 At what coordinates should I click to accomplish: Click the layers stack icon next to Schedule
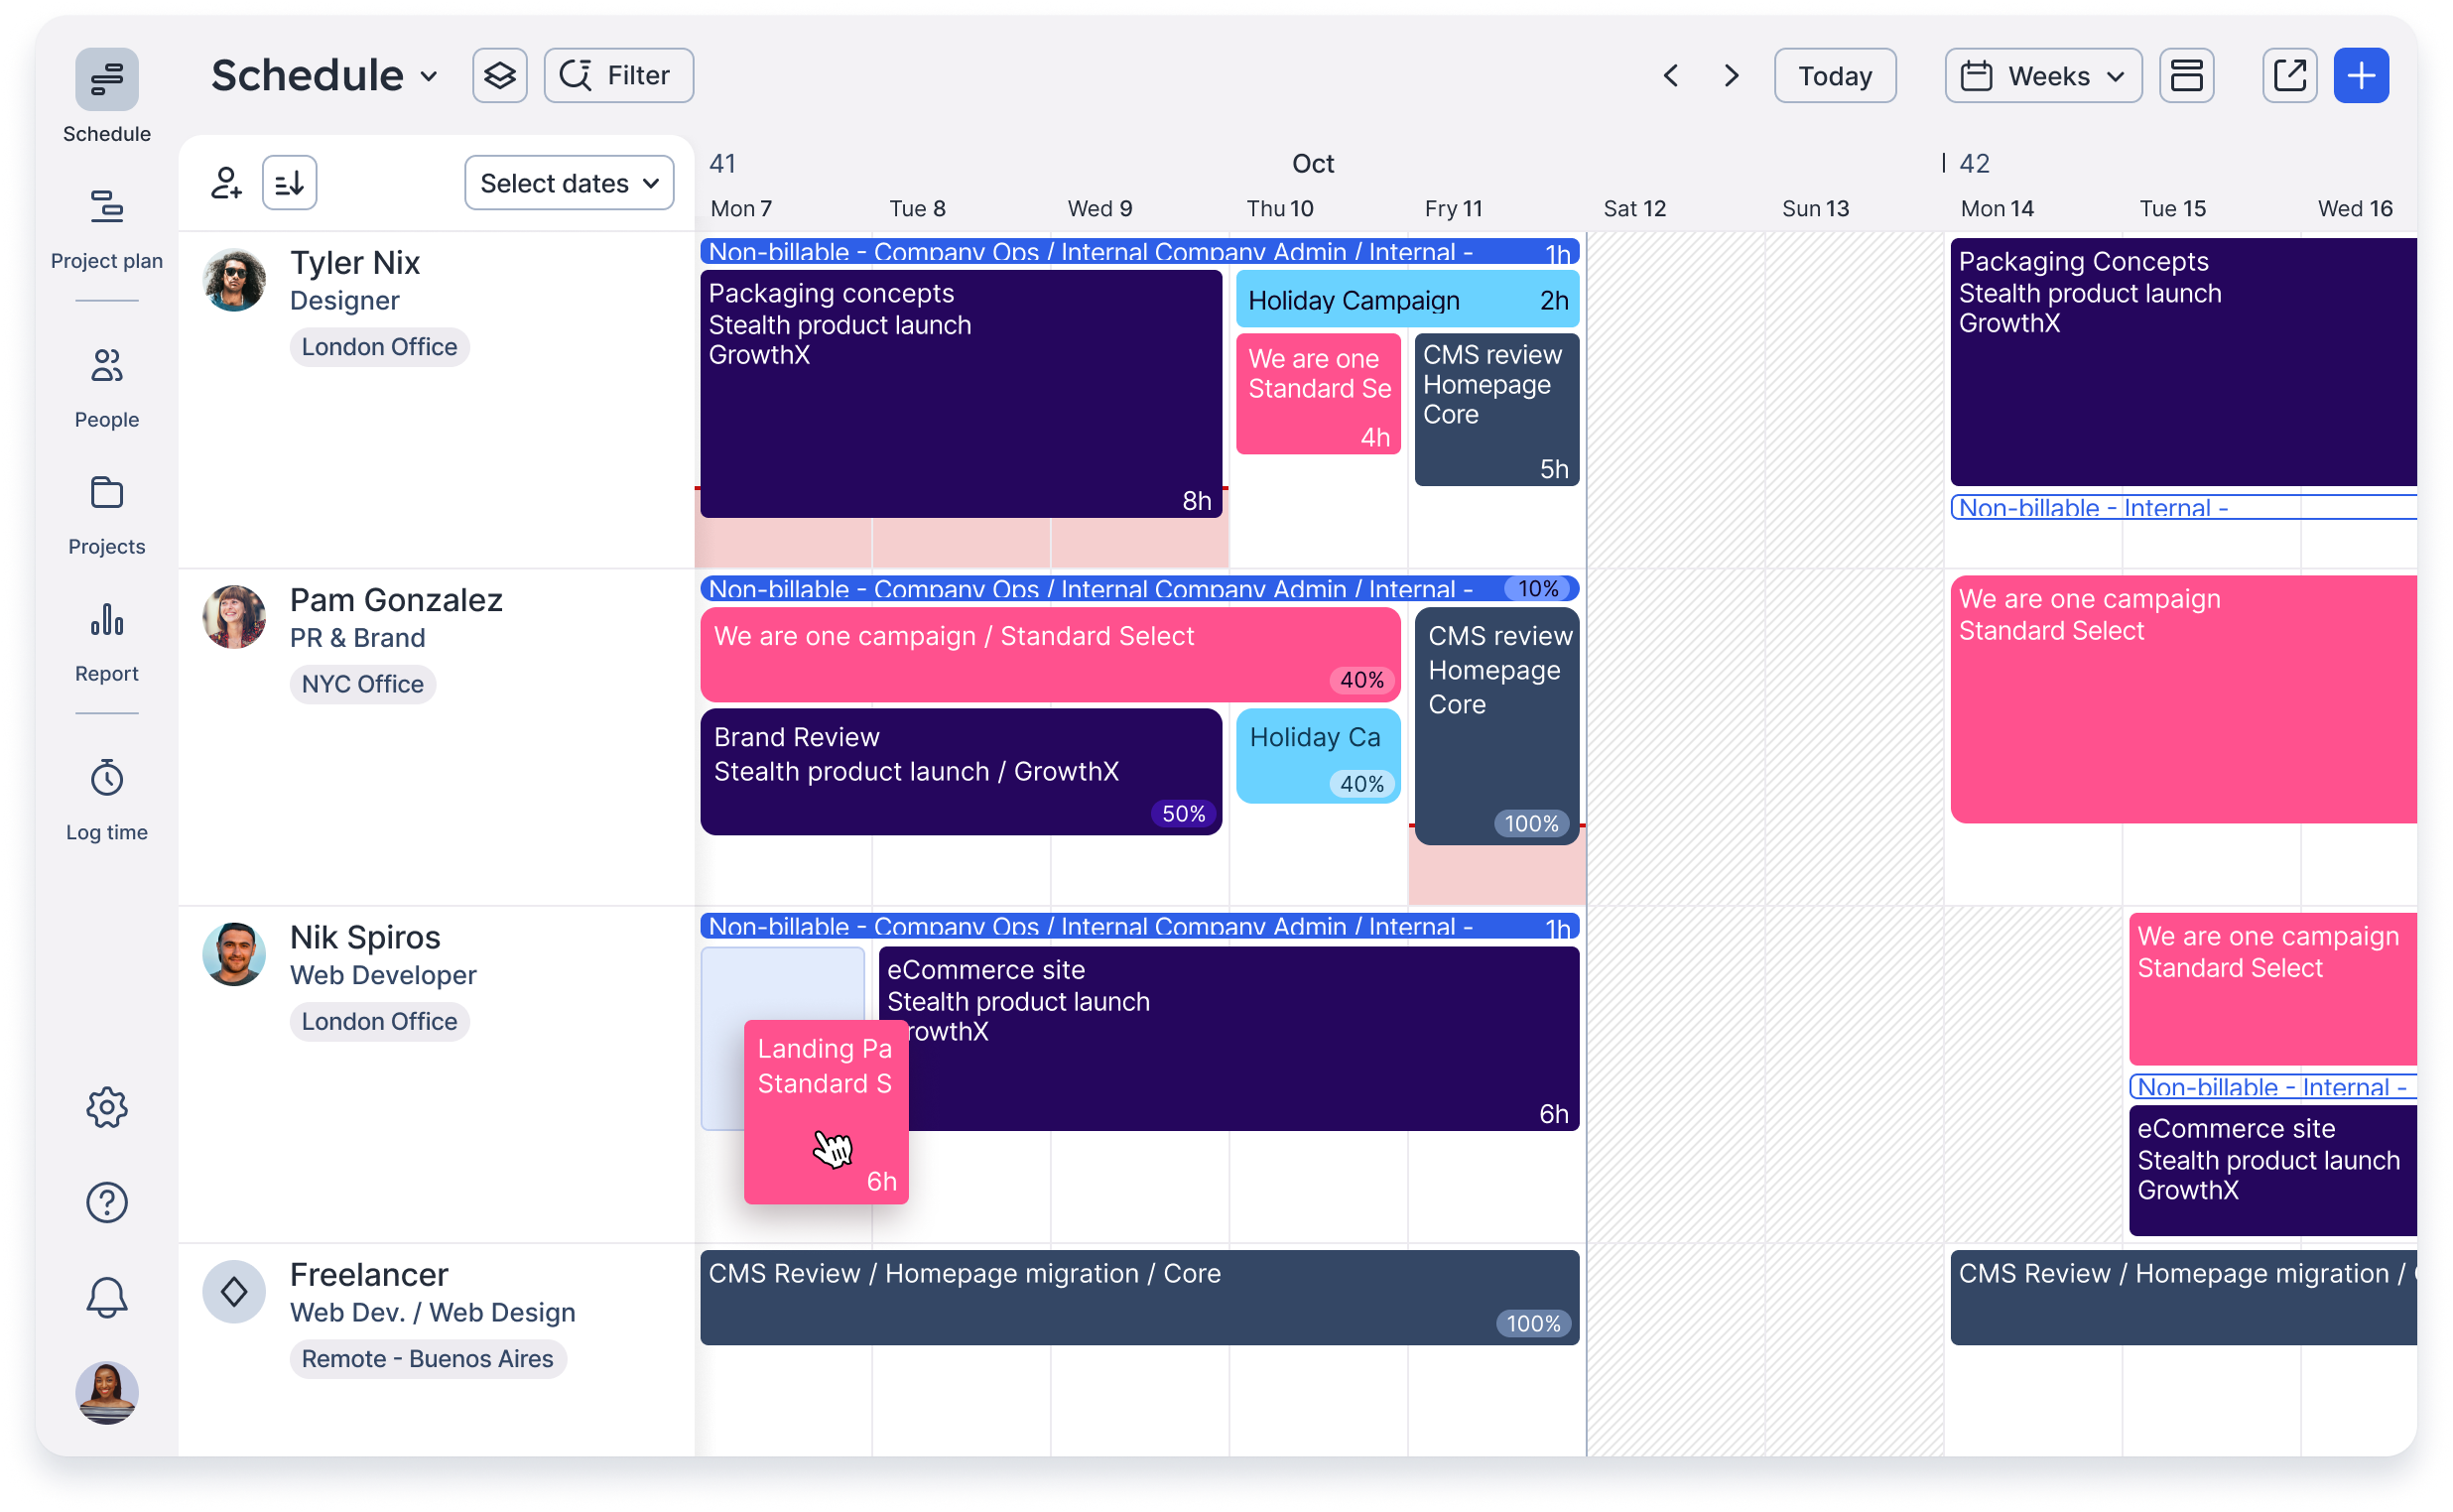coord(500,76)
